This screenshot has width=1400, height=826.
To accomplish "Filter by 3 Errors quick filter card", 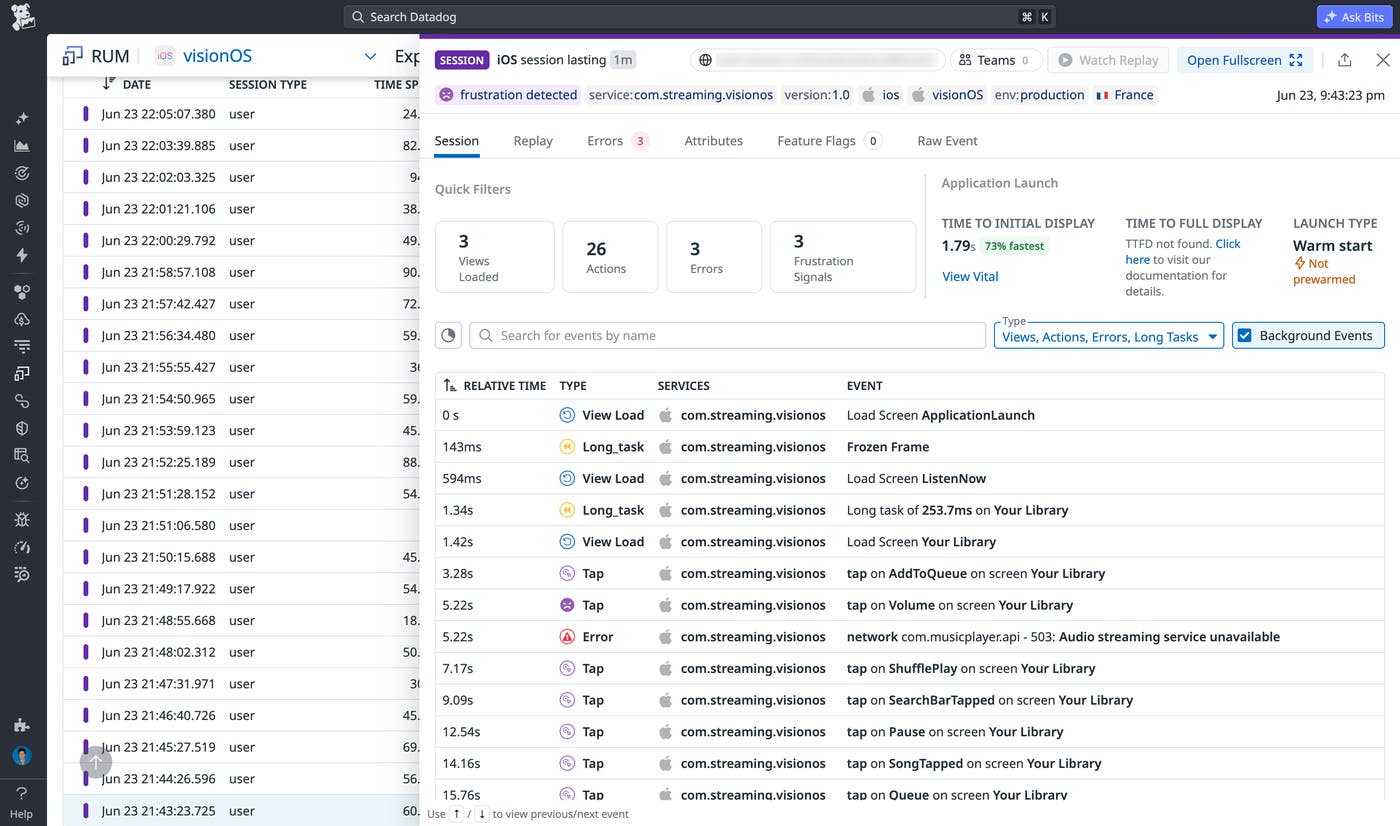I will (714, 257).
